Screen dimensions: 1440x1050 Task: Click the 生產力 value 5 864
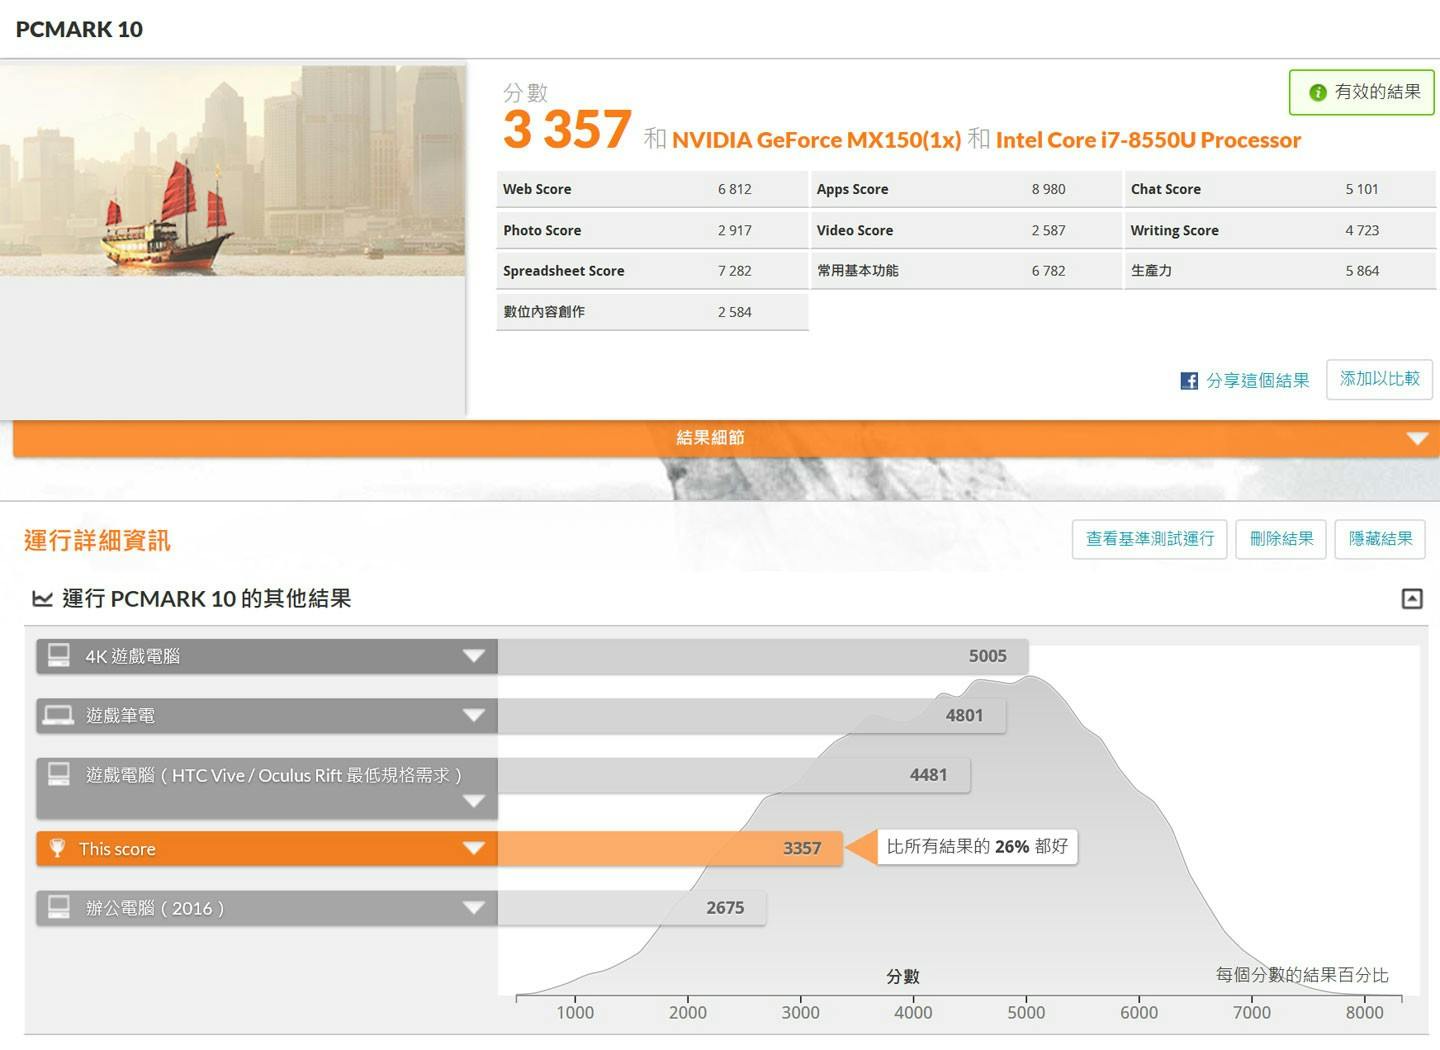1362,271
